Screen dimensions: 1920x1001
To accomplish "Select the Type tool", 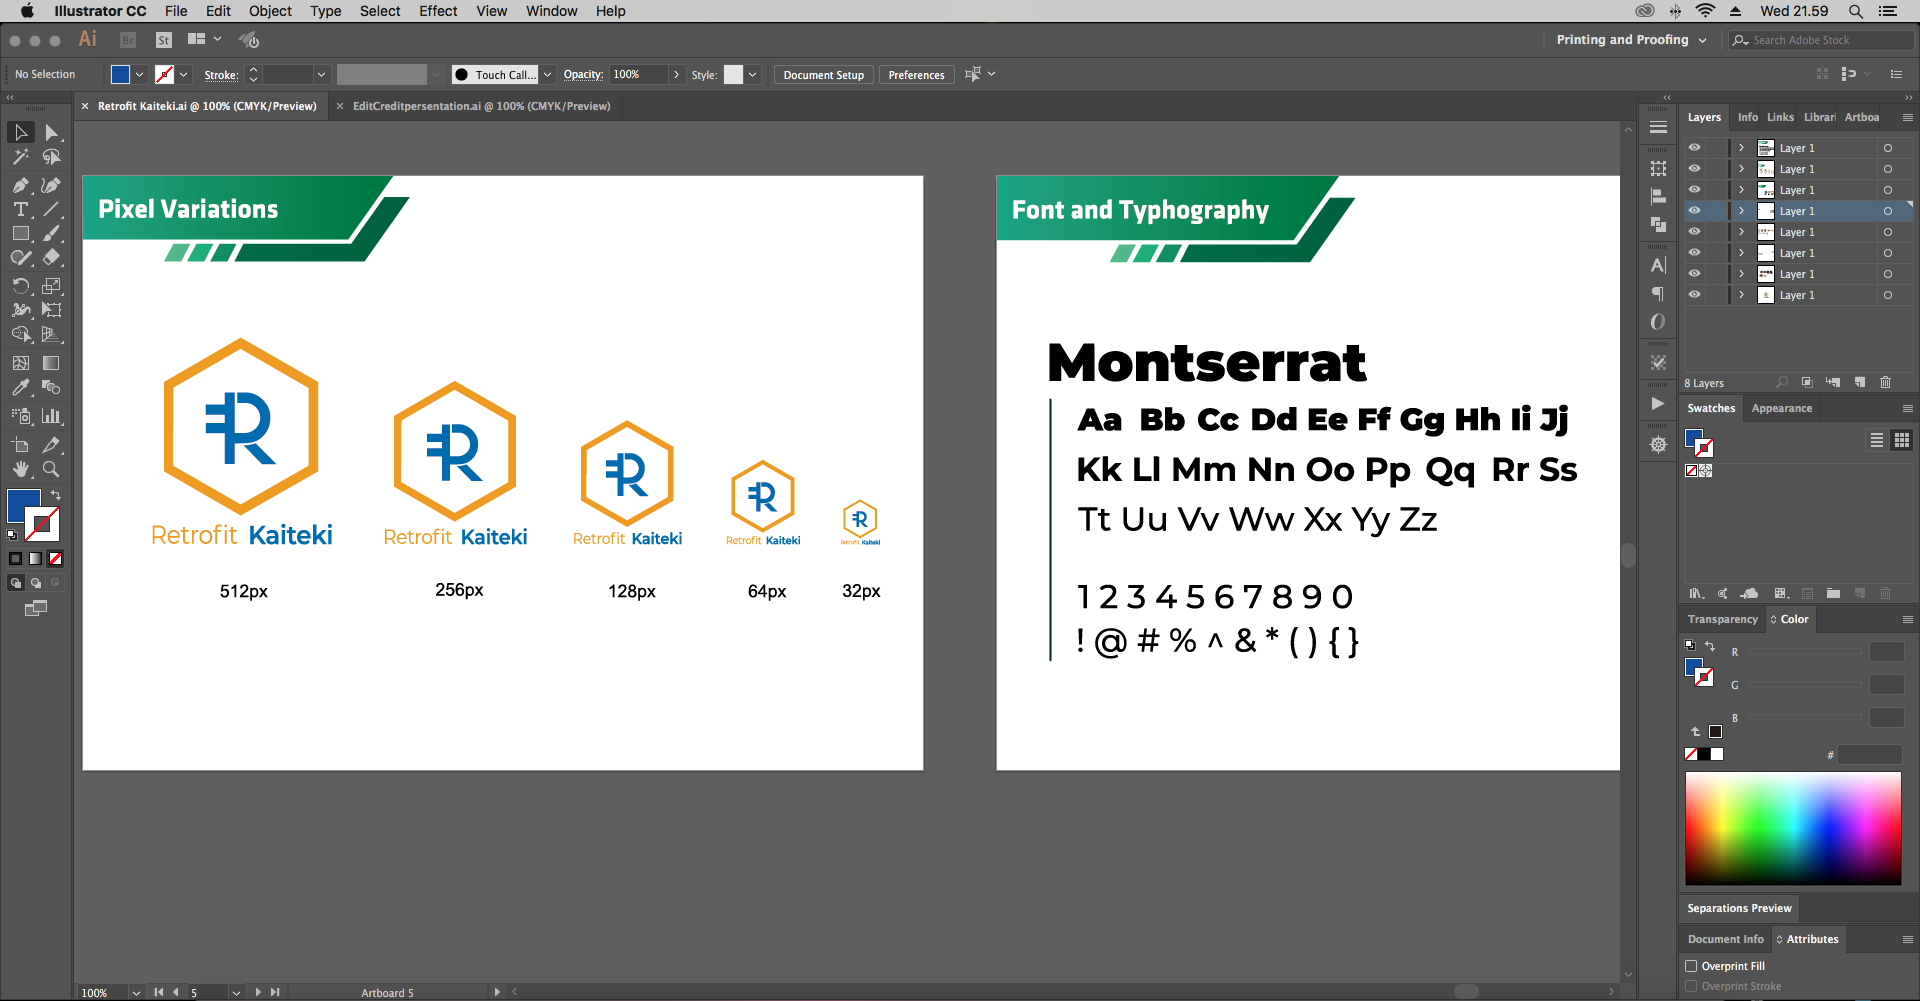I will click(21, 209).
